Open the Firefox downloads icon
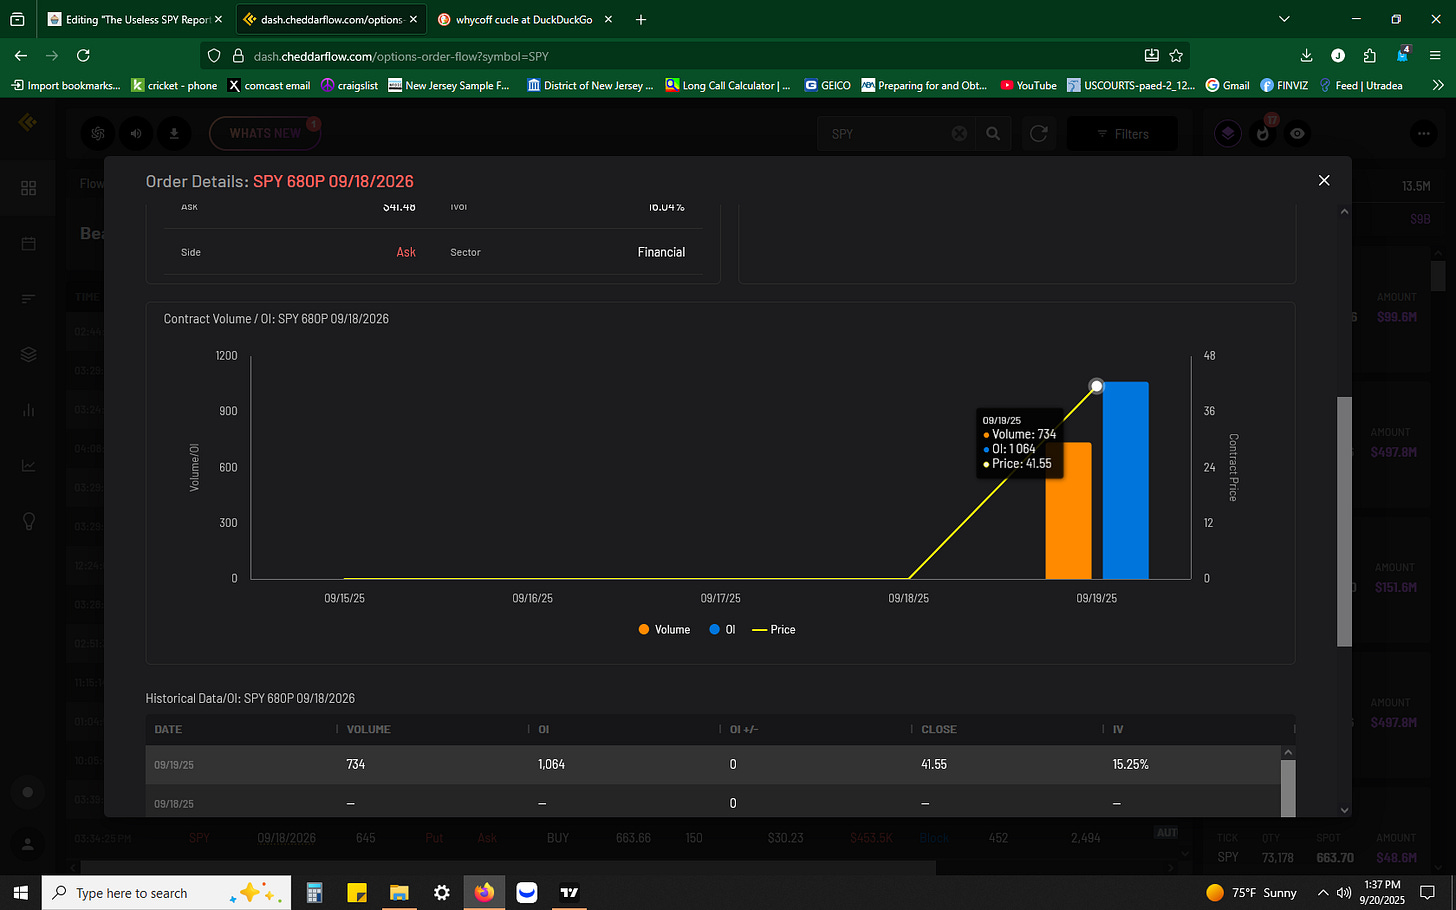Image resolution: width=1456 pixels, height=910 pixels. tap(1306, 56)
